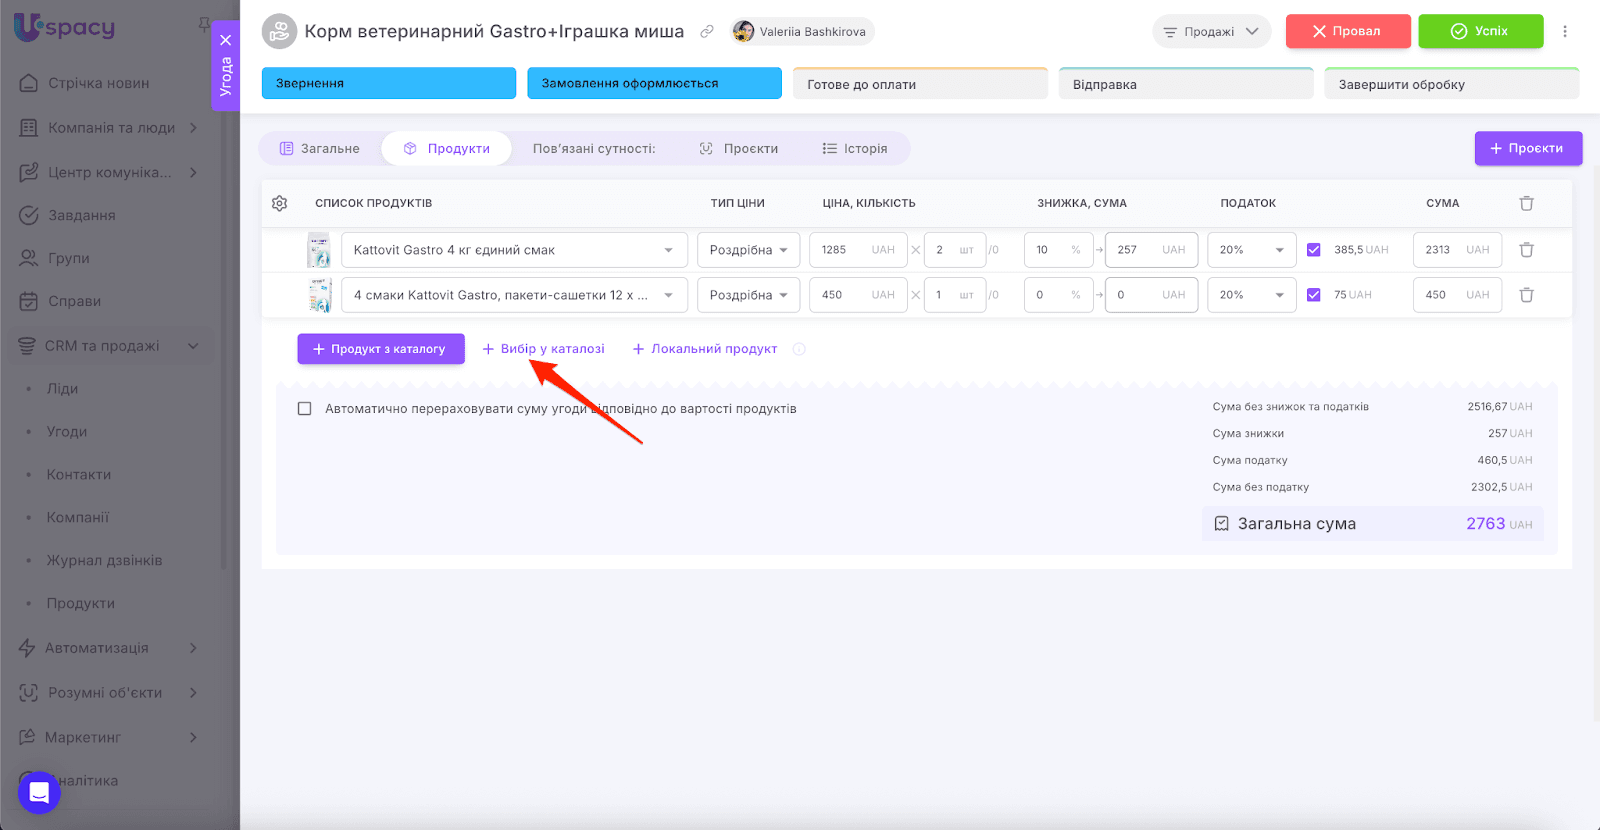Image resolution: width=1600 pixels, height=830 pixels.
Task: Open the chat widget bubble
Action: click(x=39, y=792)
